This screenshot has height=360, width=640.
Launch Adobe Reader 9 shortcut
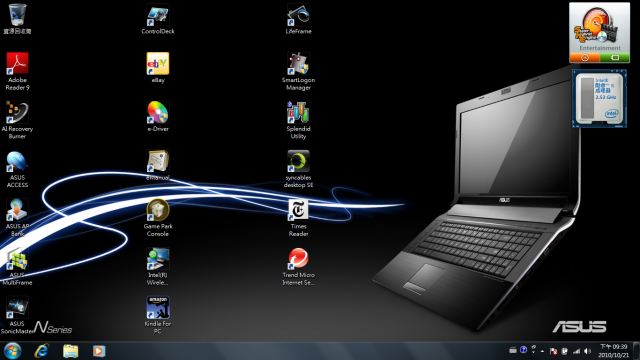coord(17,71)
